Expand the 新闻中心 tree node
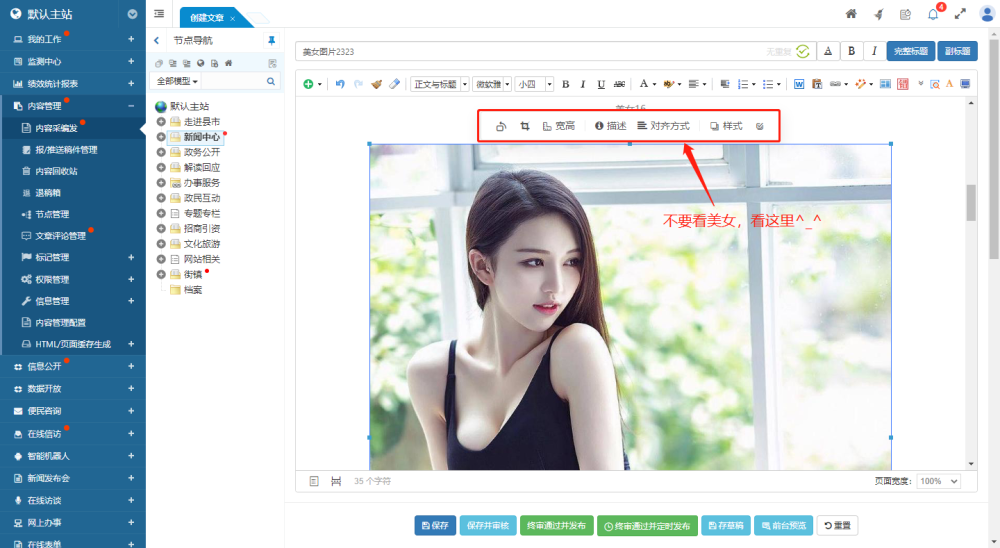This screenshot has height=548, width=1000. tap(162, 137)
